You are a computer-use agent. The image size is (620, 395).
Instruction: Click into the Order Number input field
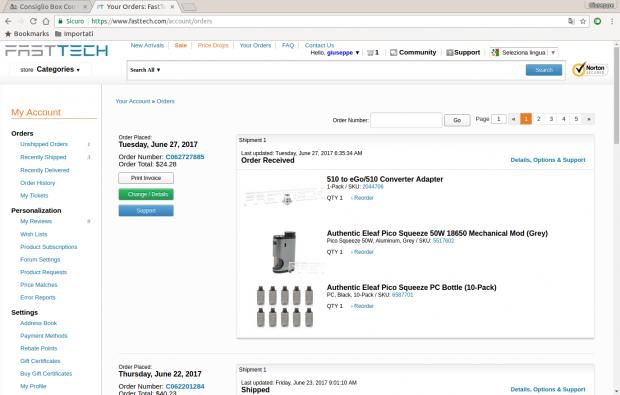[x=406, y=120]
